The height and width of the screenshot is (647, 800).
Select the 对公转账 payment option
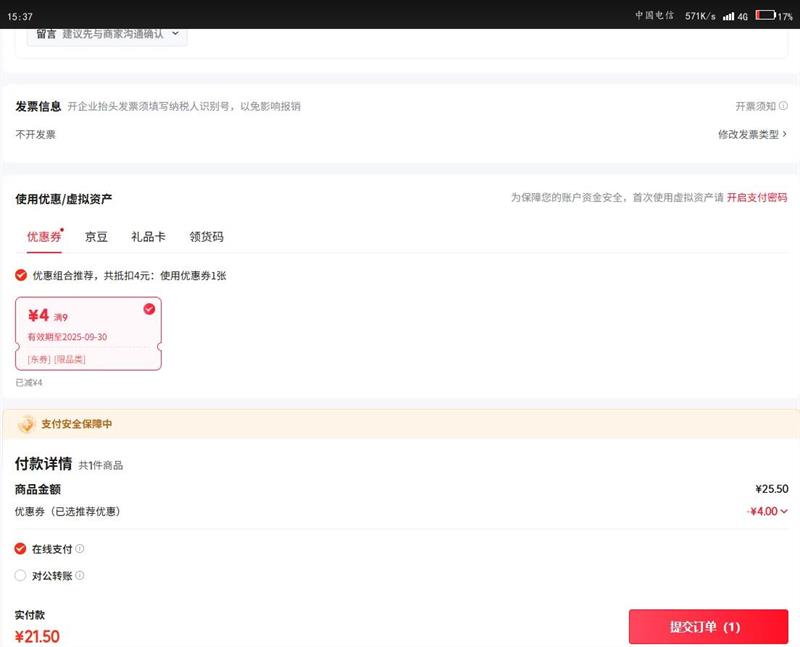(x=21, y=576)
